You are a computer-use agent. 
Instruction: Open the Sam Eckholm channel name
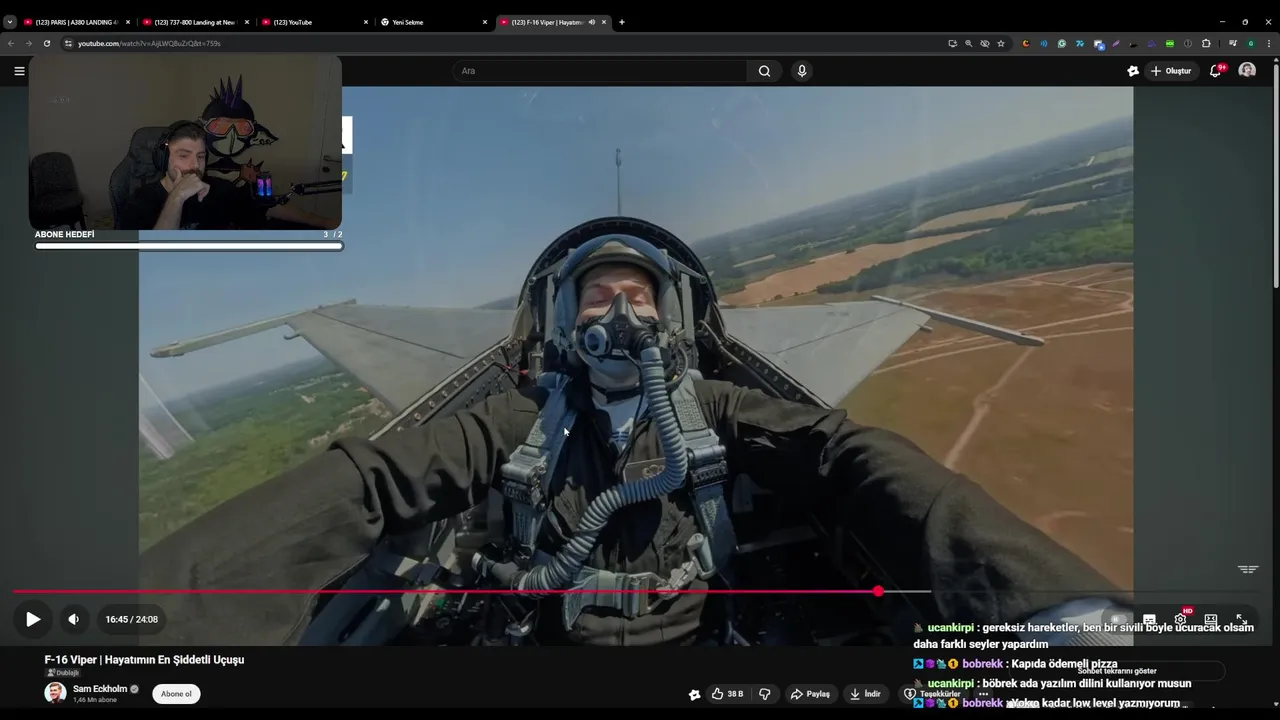pos(101,689)
